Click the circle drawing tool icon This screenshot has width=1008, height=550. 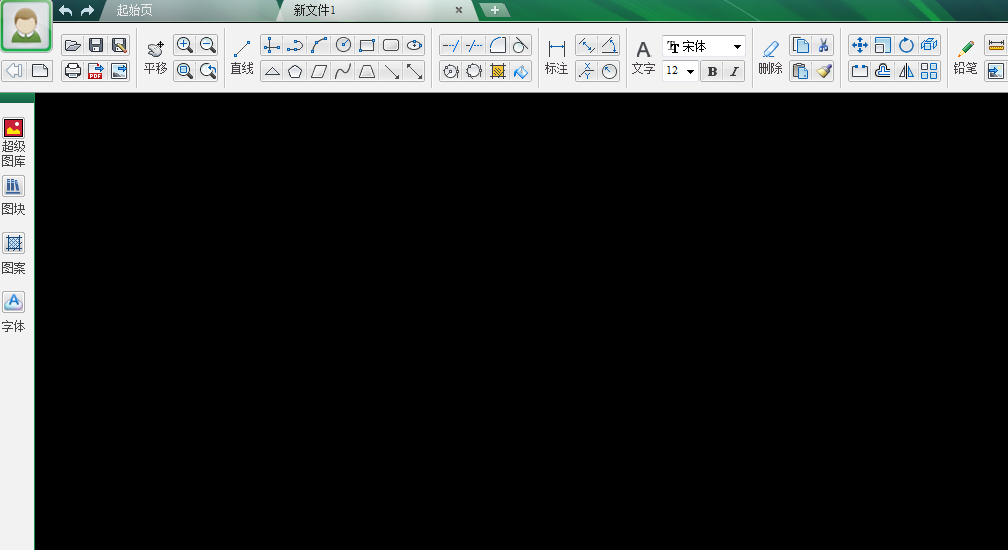(x=343, y=45)
